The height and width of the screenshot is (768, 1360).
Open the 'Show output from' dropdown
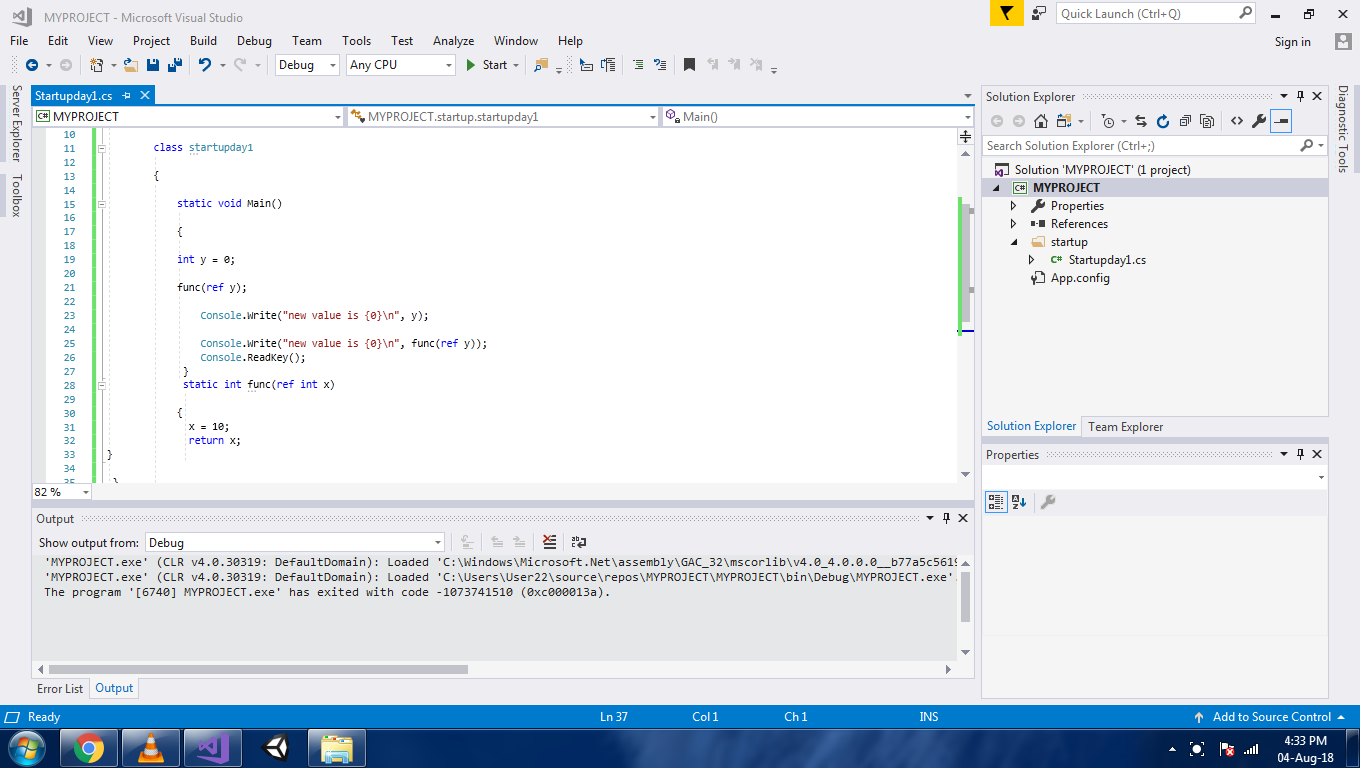(295, 542)
